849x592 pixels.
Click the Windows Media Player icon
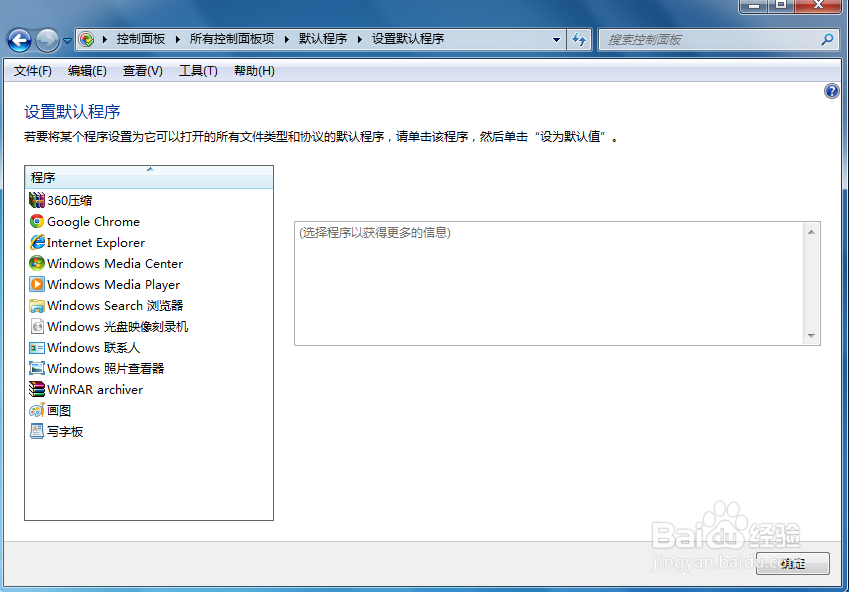click(x=37, y=284)
